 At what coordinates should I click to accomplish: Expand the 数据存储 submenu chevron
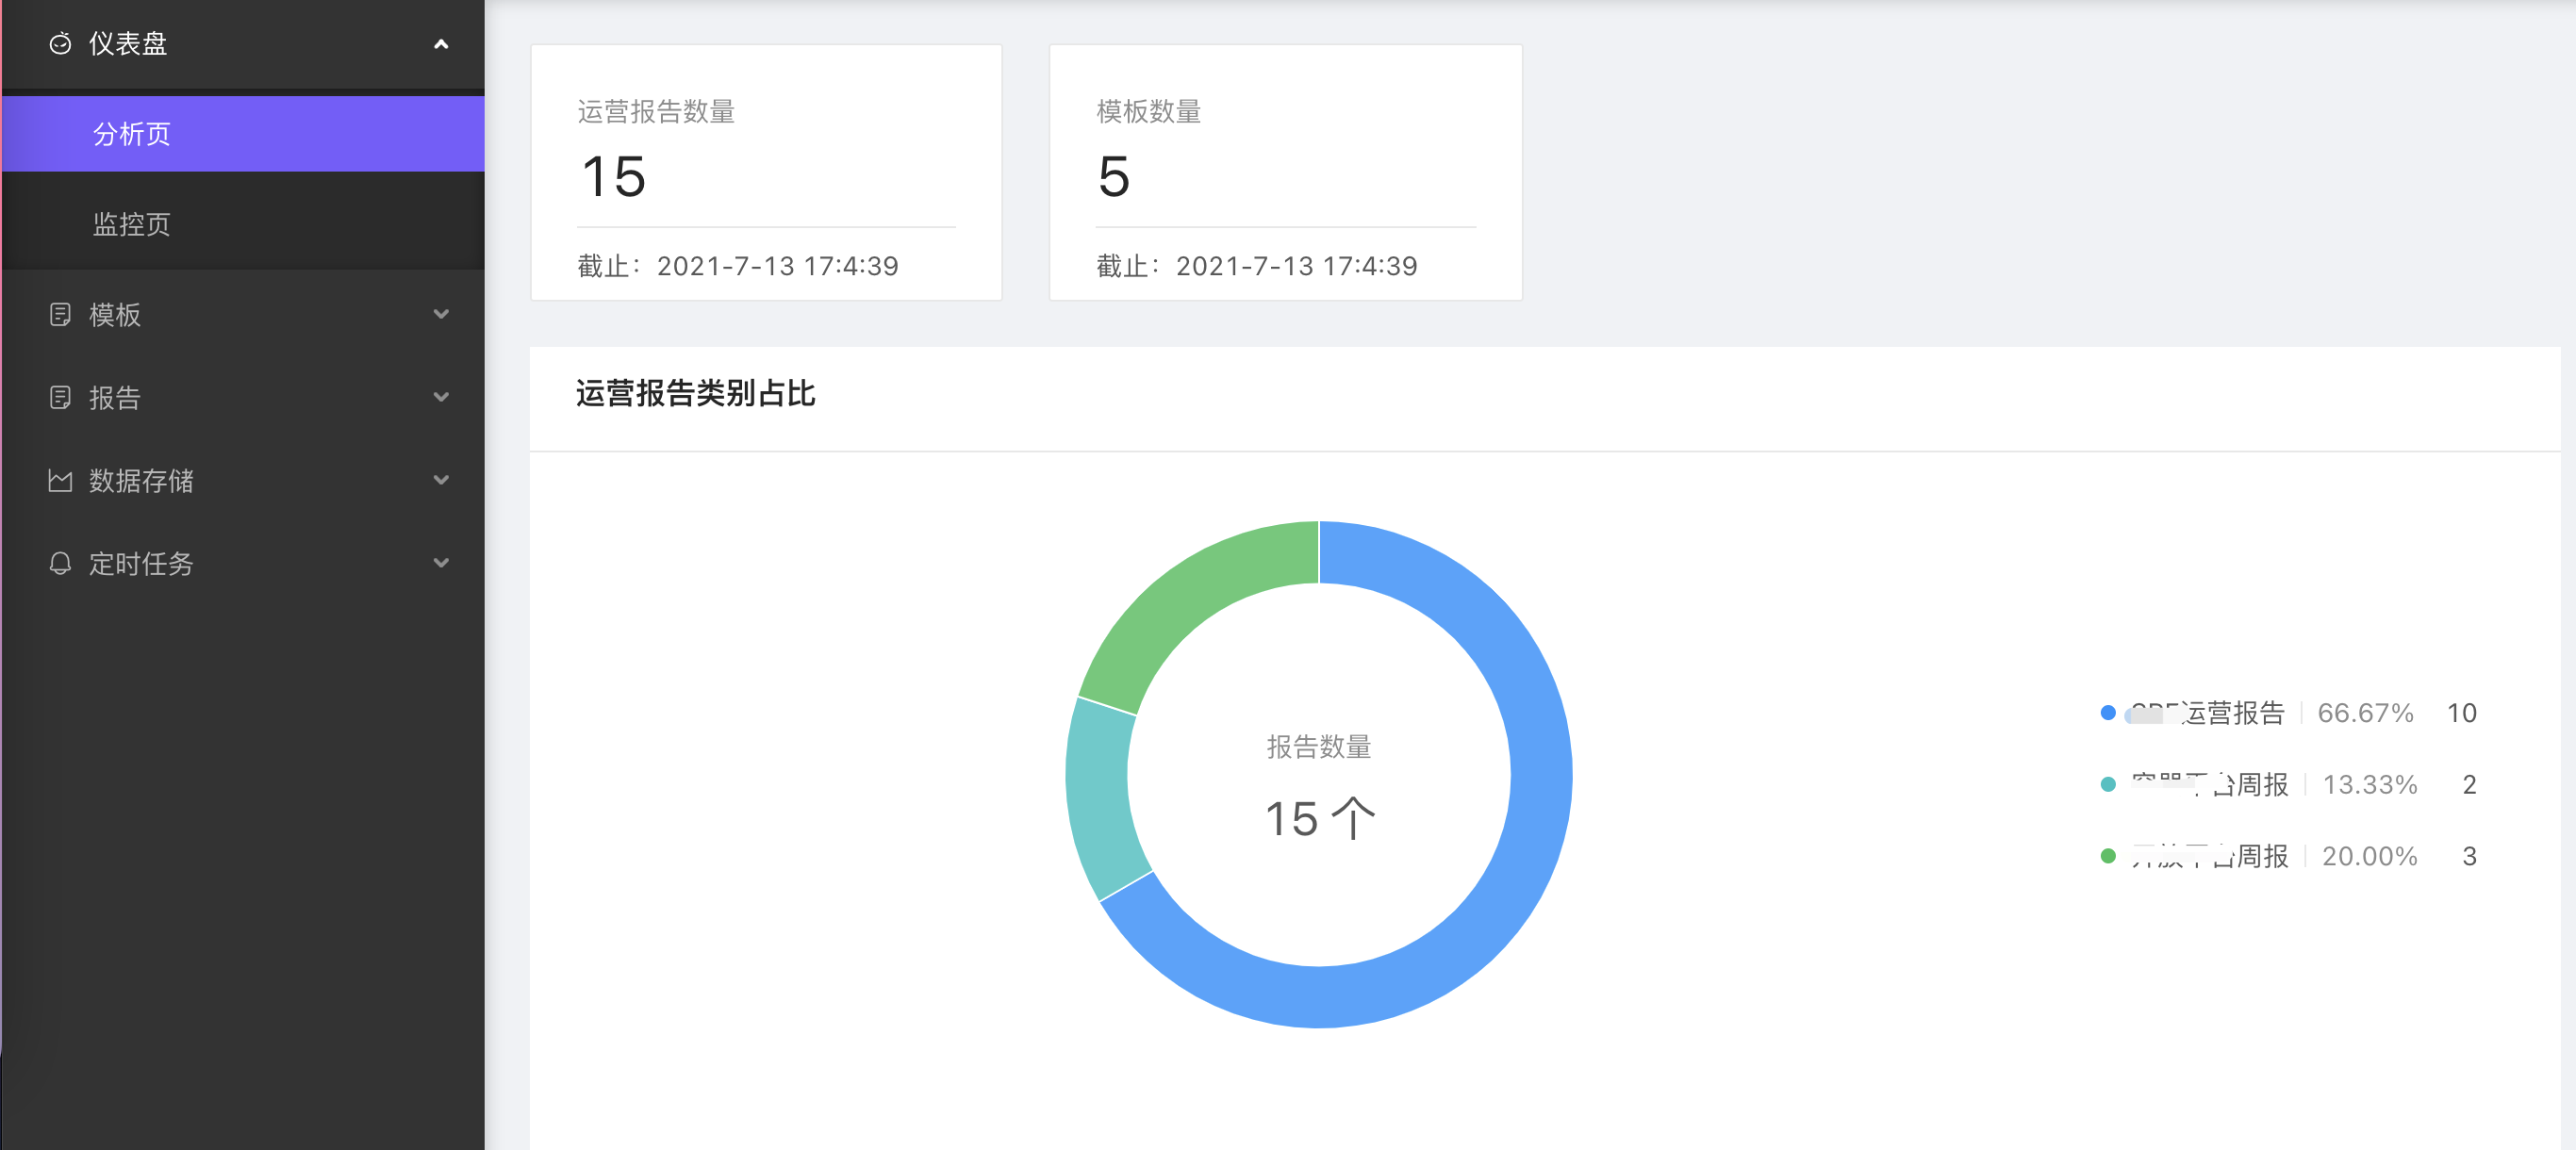pos(441,481)
